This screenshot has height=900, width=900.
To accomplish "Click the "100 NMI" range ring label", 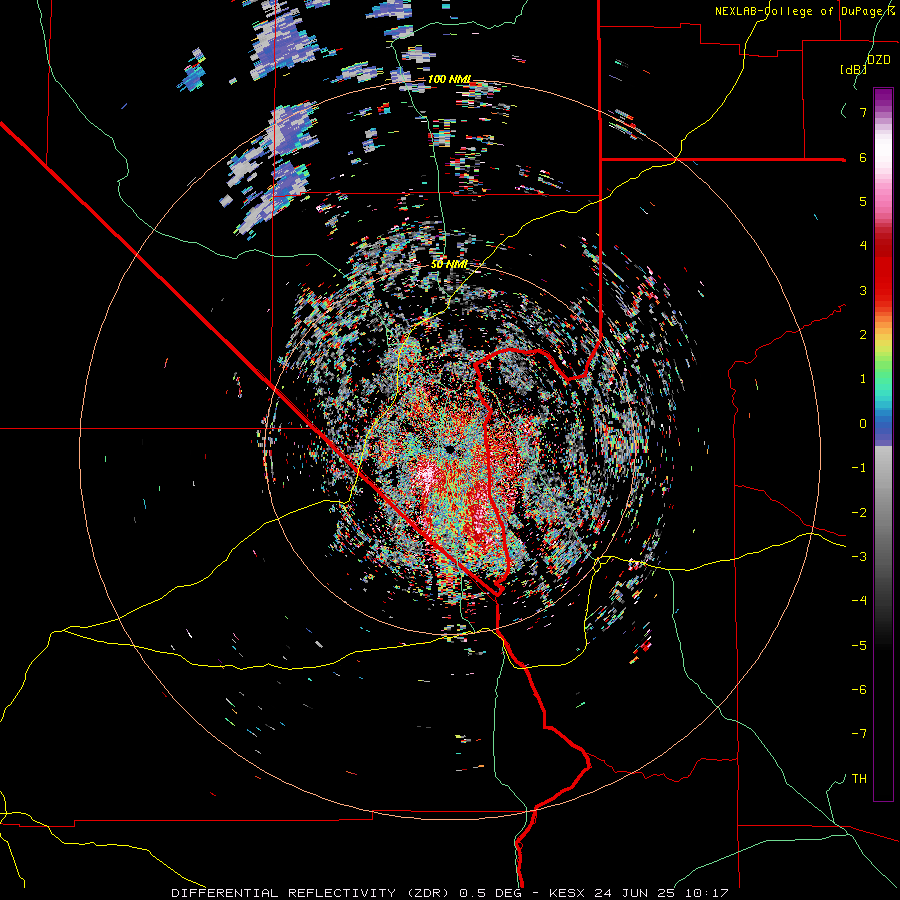I will click(x=449, y=79).
